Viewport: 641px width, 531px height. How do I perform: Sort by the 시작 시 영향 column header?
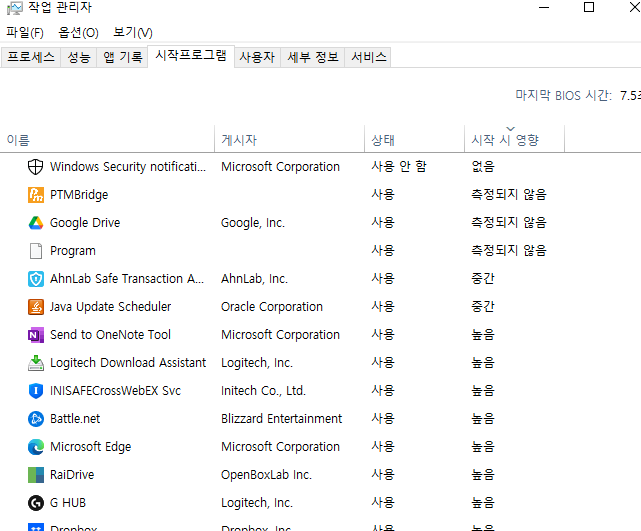click(x=514, y=140)
